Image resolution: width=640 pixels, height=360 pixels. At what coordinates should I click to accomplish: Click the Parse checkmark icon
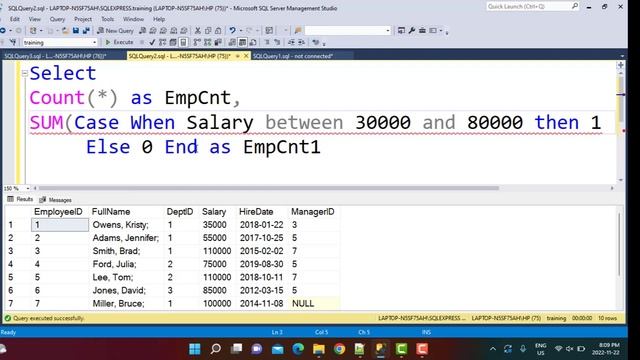coord(152,42)
